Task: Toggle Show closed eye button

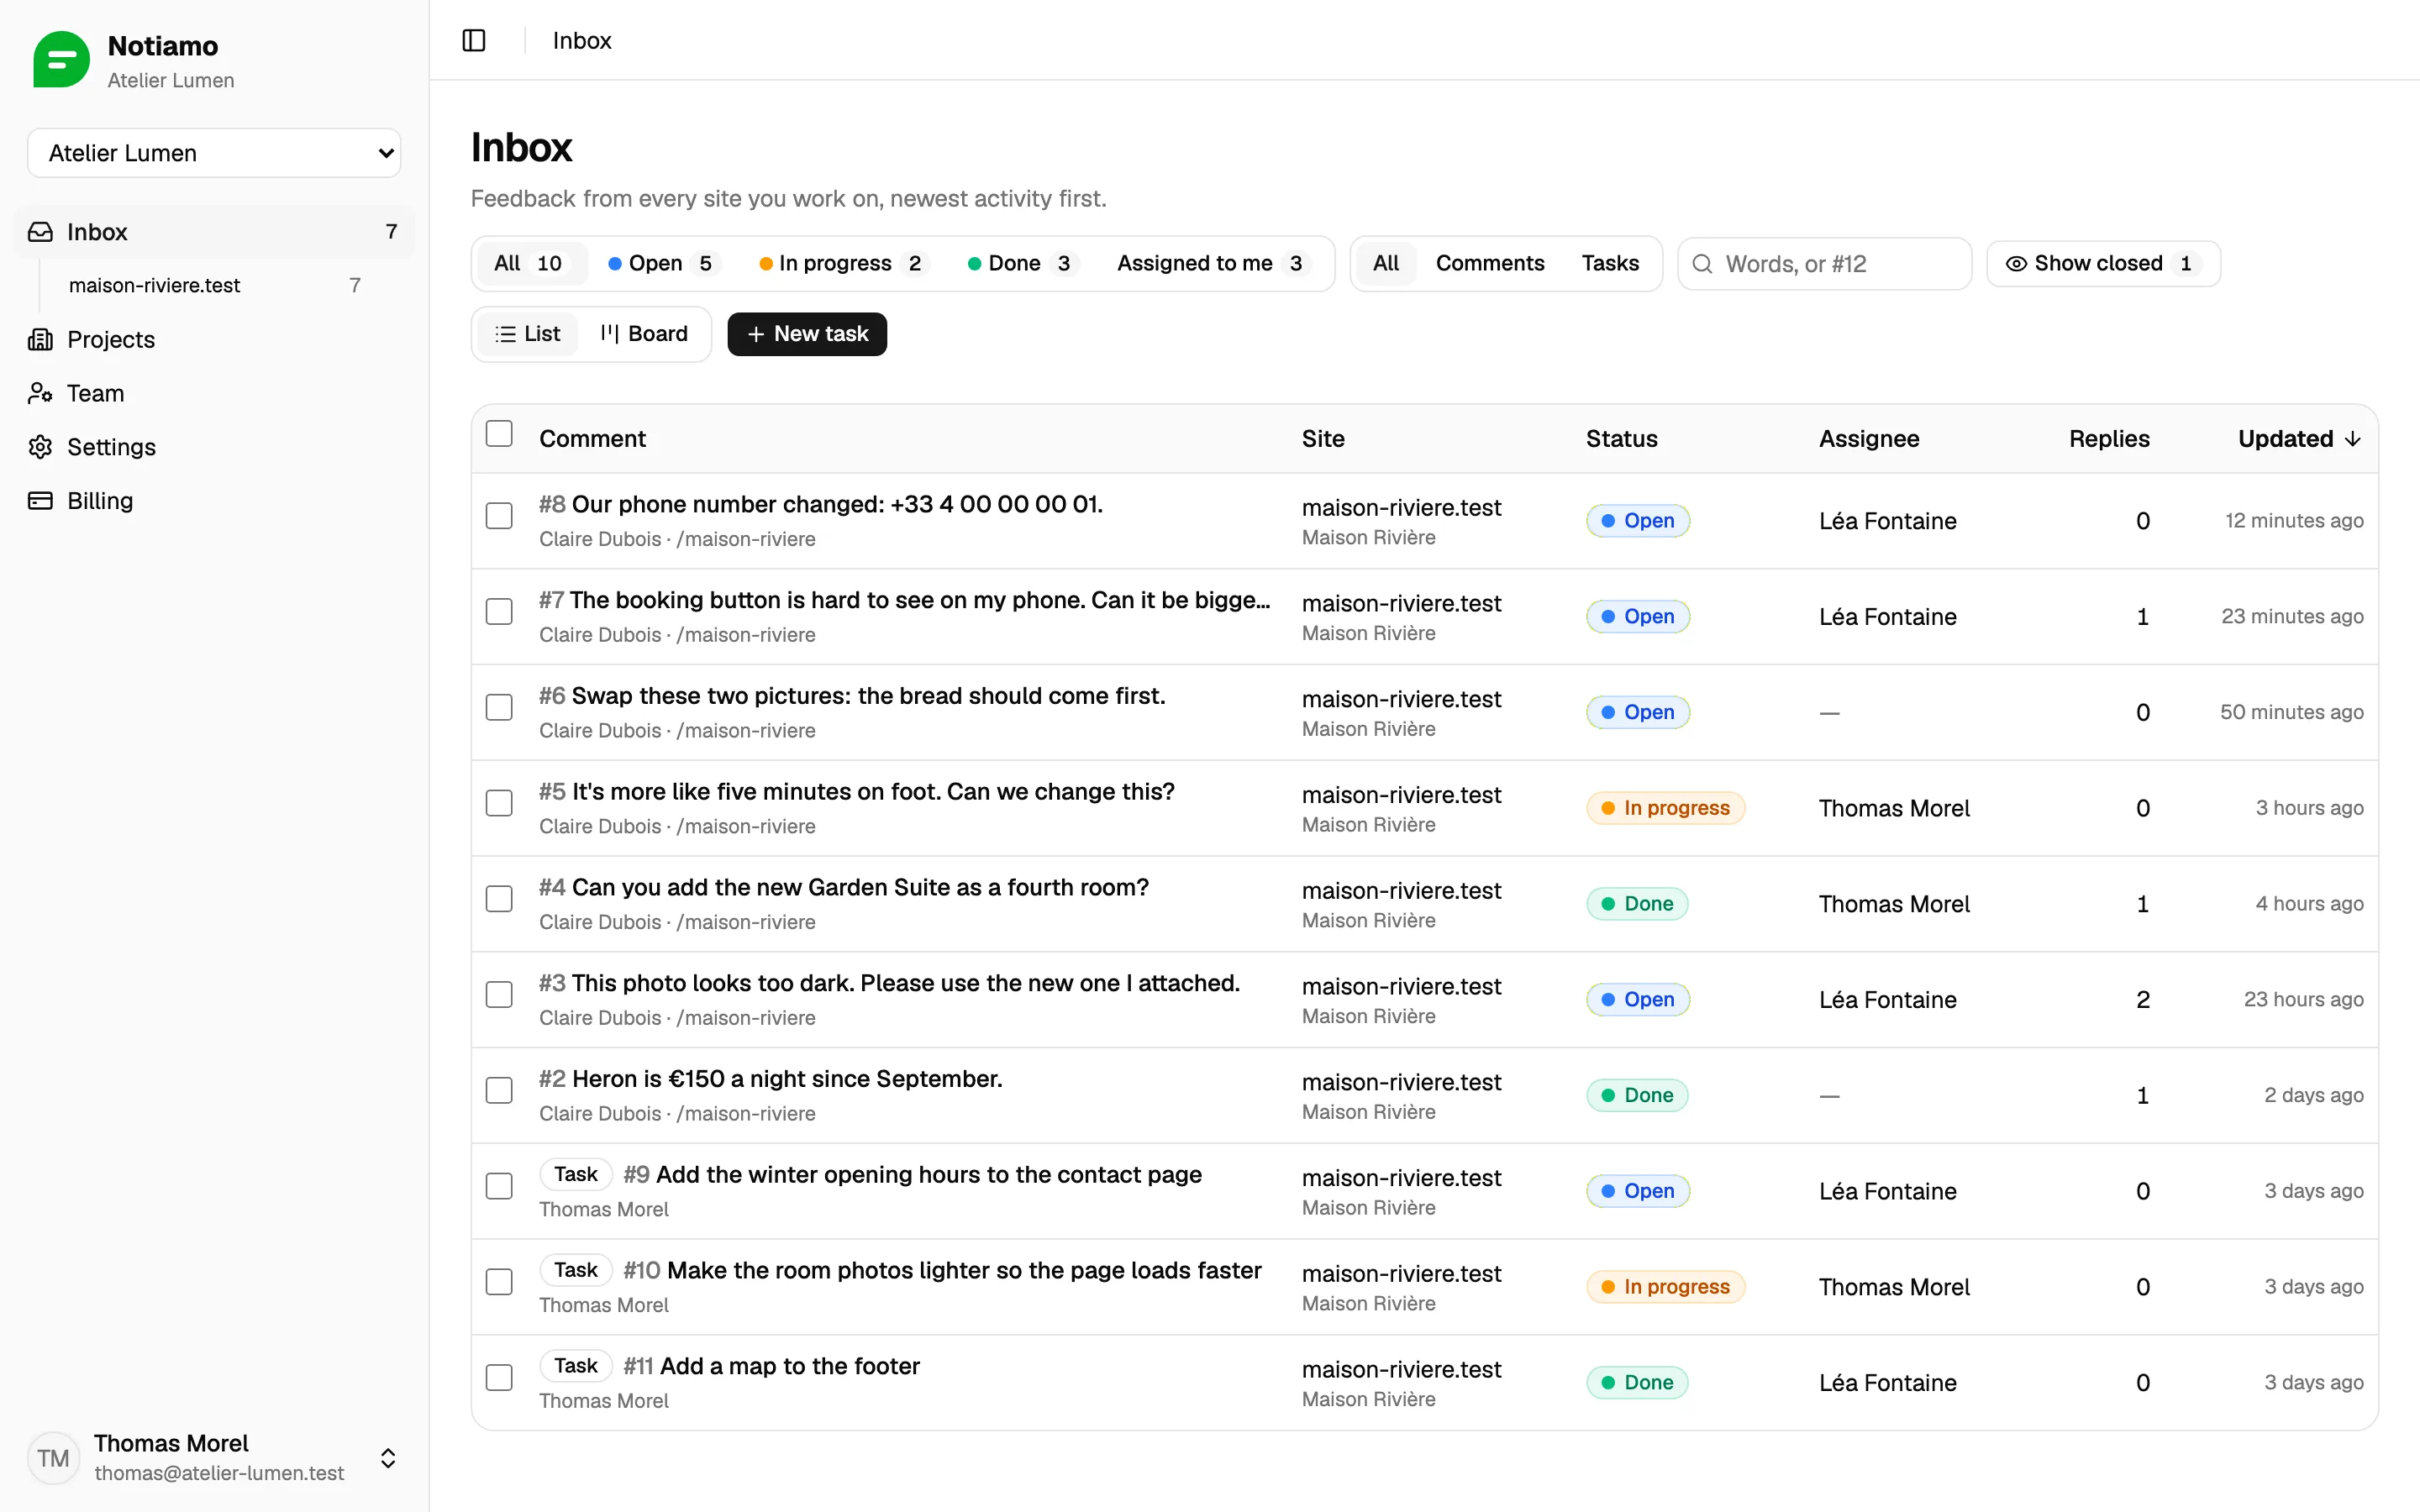Action: tap(2103, 264)
